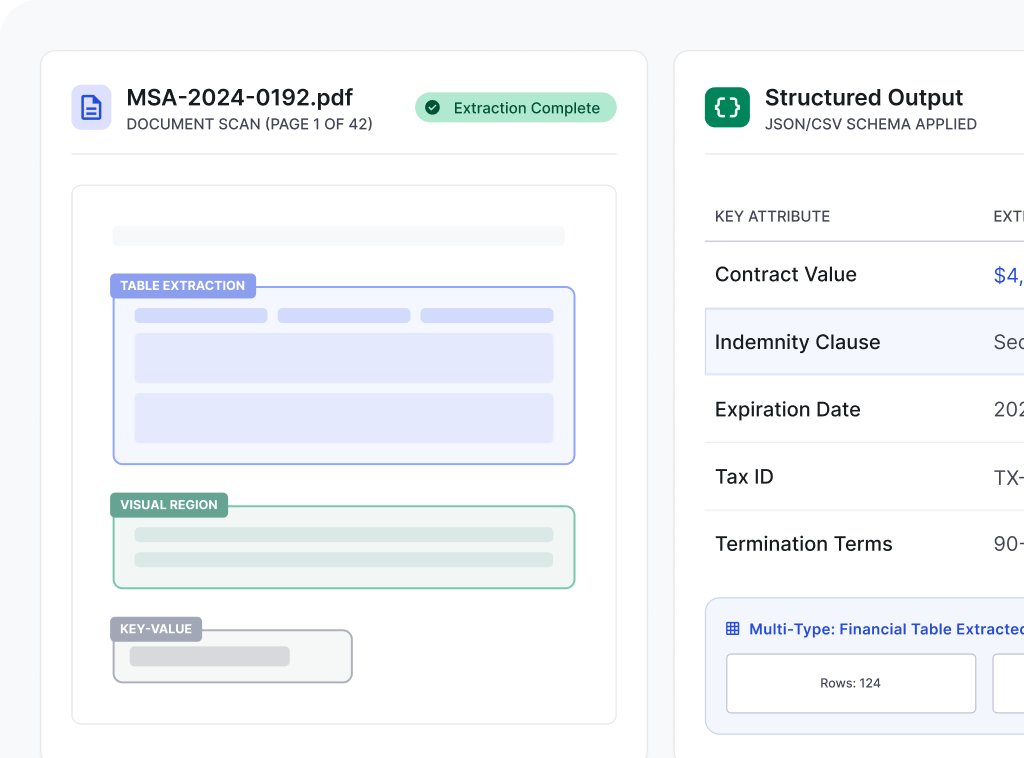Click DOCUMENT SCAN (PAGE 1 OF 42) subtitle

click(x=249, y=124)
